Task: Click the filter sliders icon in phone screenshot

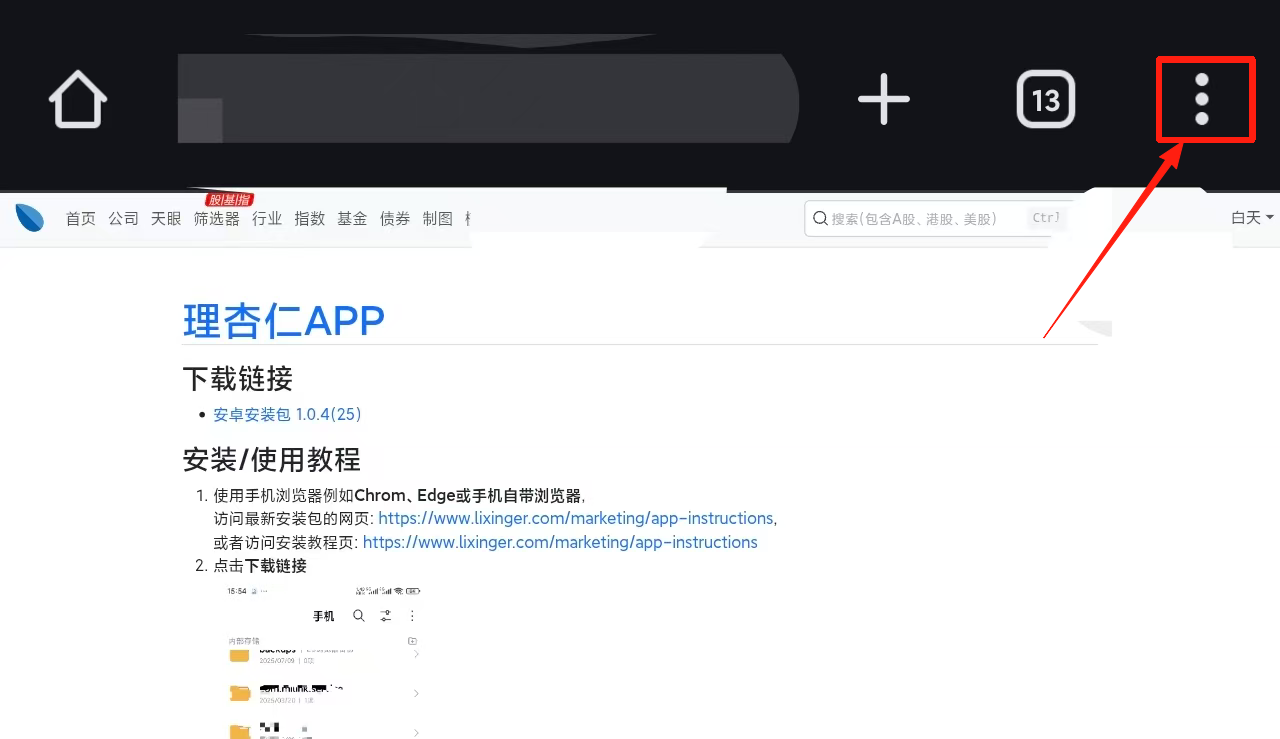Action: 385,616
